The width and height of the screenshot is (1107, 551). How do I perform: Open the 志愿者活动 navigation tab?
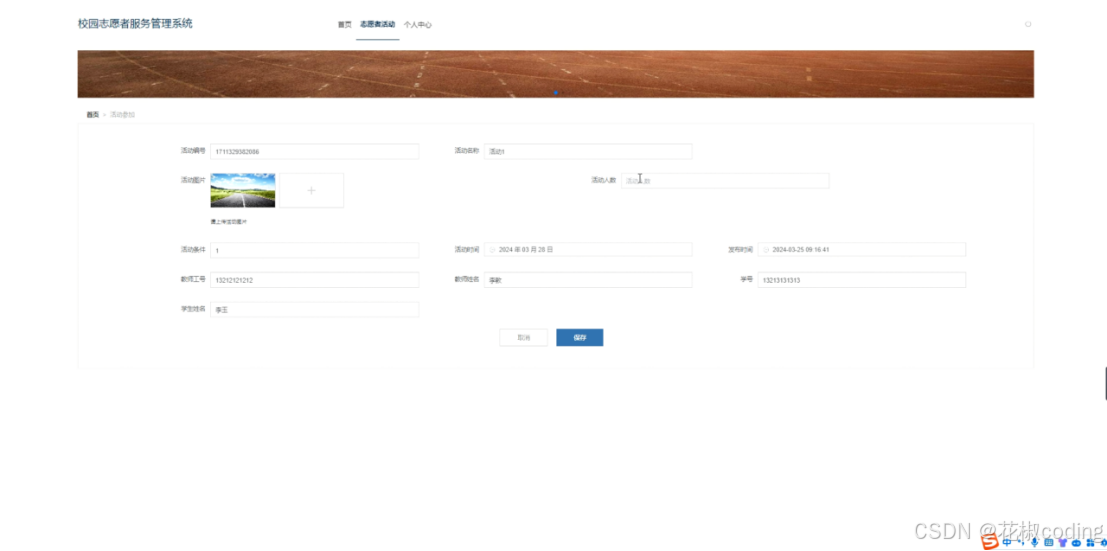pyautogui.click(x=377, y=24)
